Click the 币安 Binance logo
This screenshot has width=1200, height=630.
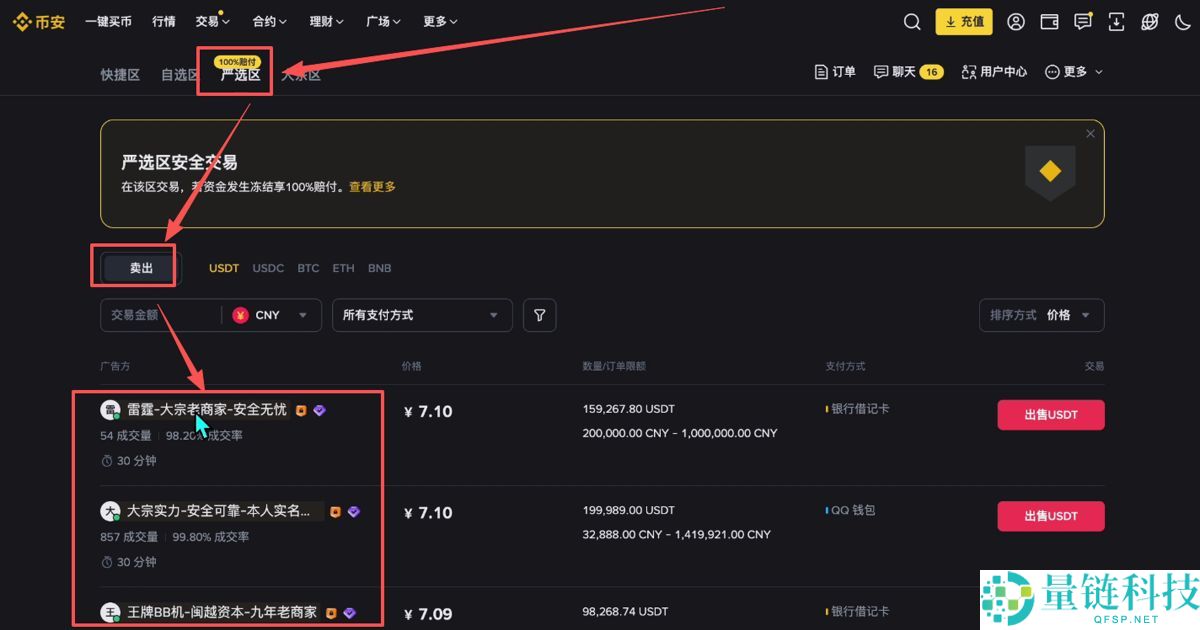(38, 21)
